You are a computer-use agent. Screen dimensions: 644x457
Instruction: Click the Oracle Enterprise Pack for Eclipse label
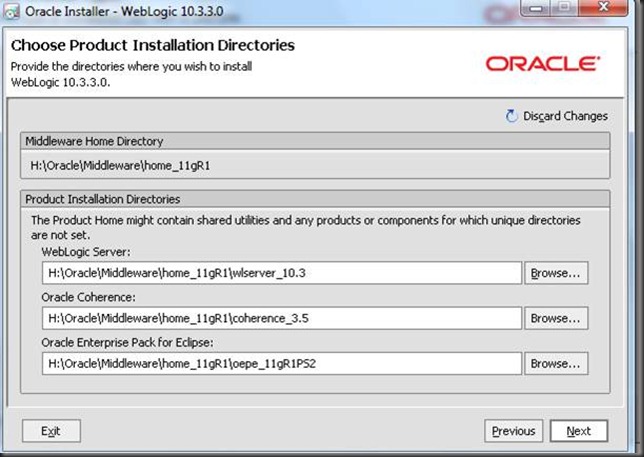(x=127, y=342)
